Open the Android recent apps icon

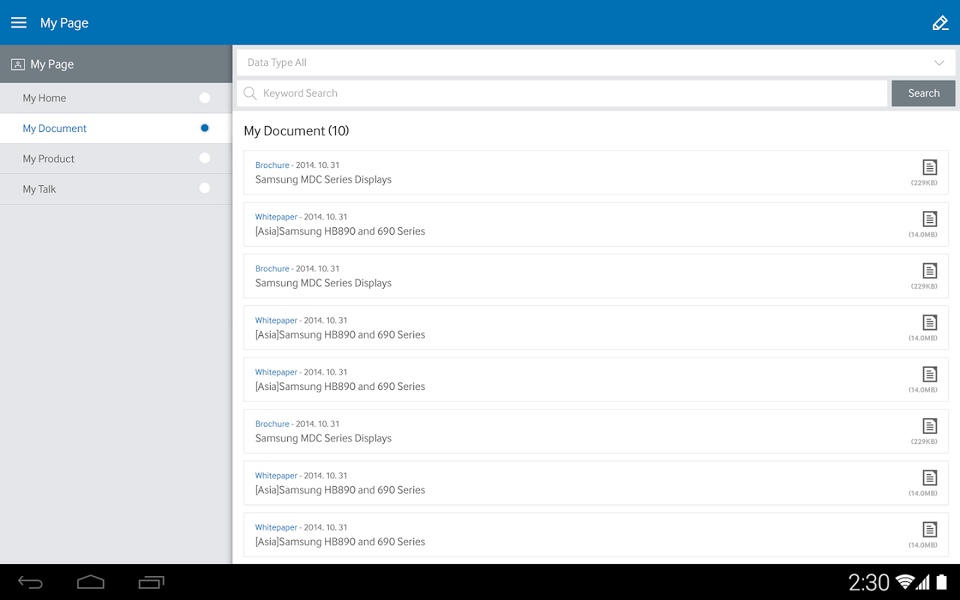[151, 582]
